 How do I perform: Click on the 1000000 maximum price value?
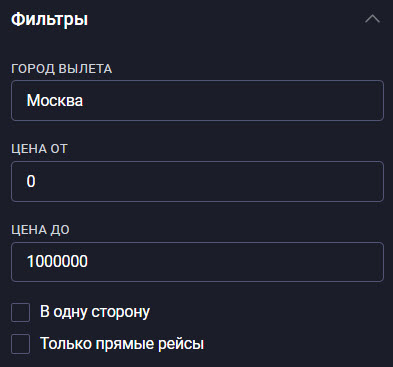pos(57,261)
